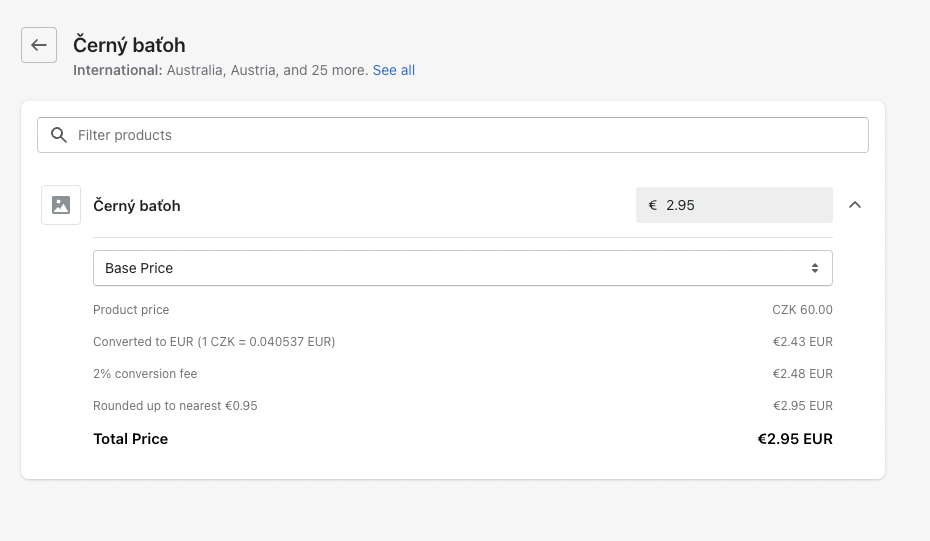Go back using the arrow button
930x541 pixels.
[x=39, y=45]
